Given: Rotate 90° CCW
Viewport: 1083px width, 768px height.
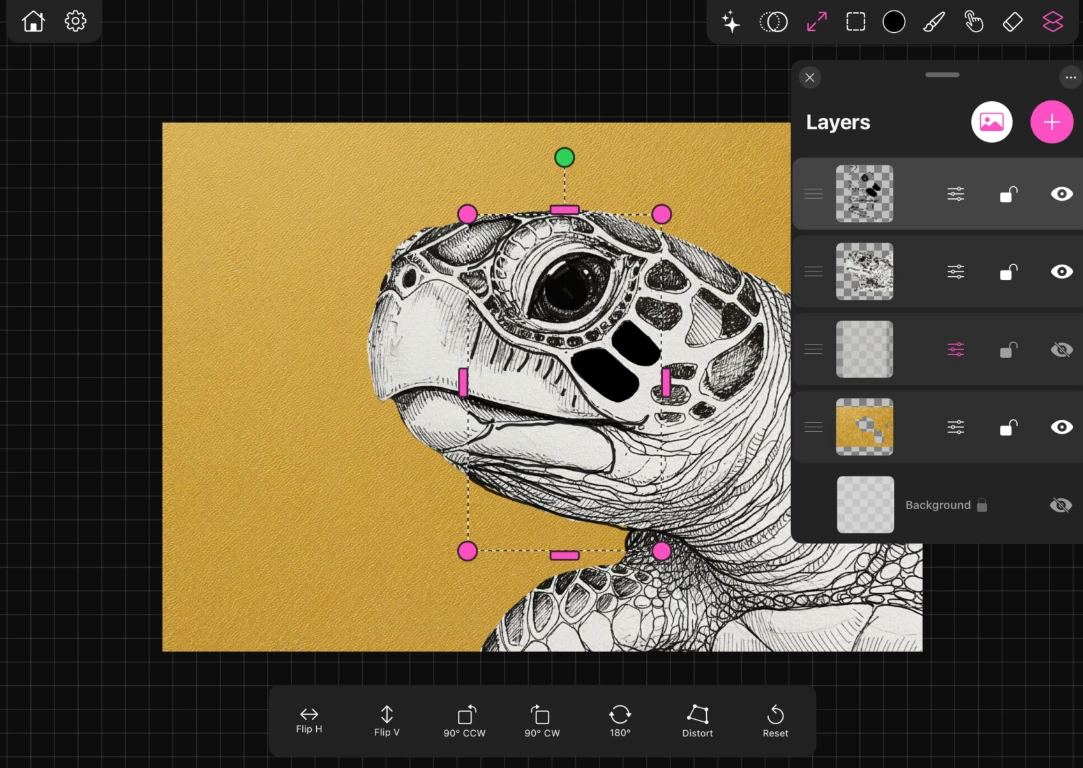Looking at the screenshot, I should (464, 720).
